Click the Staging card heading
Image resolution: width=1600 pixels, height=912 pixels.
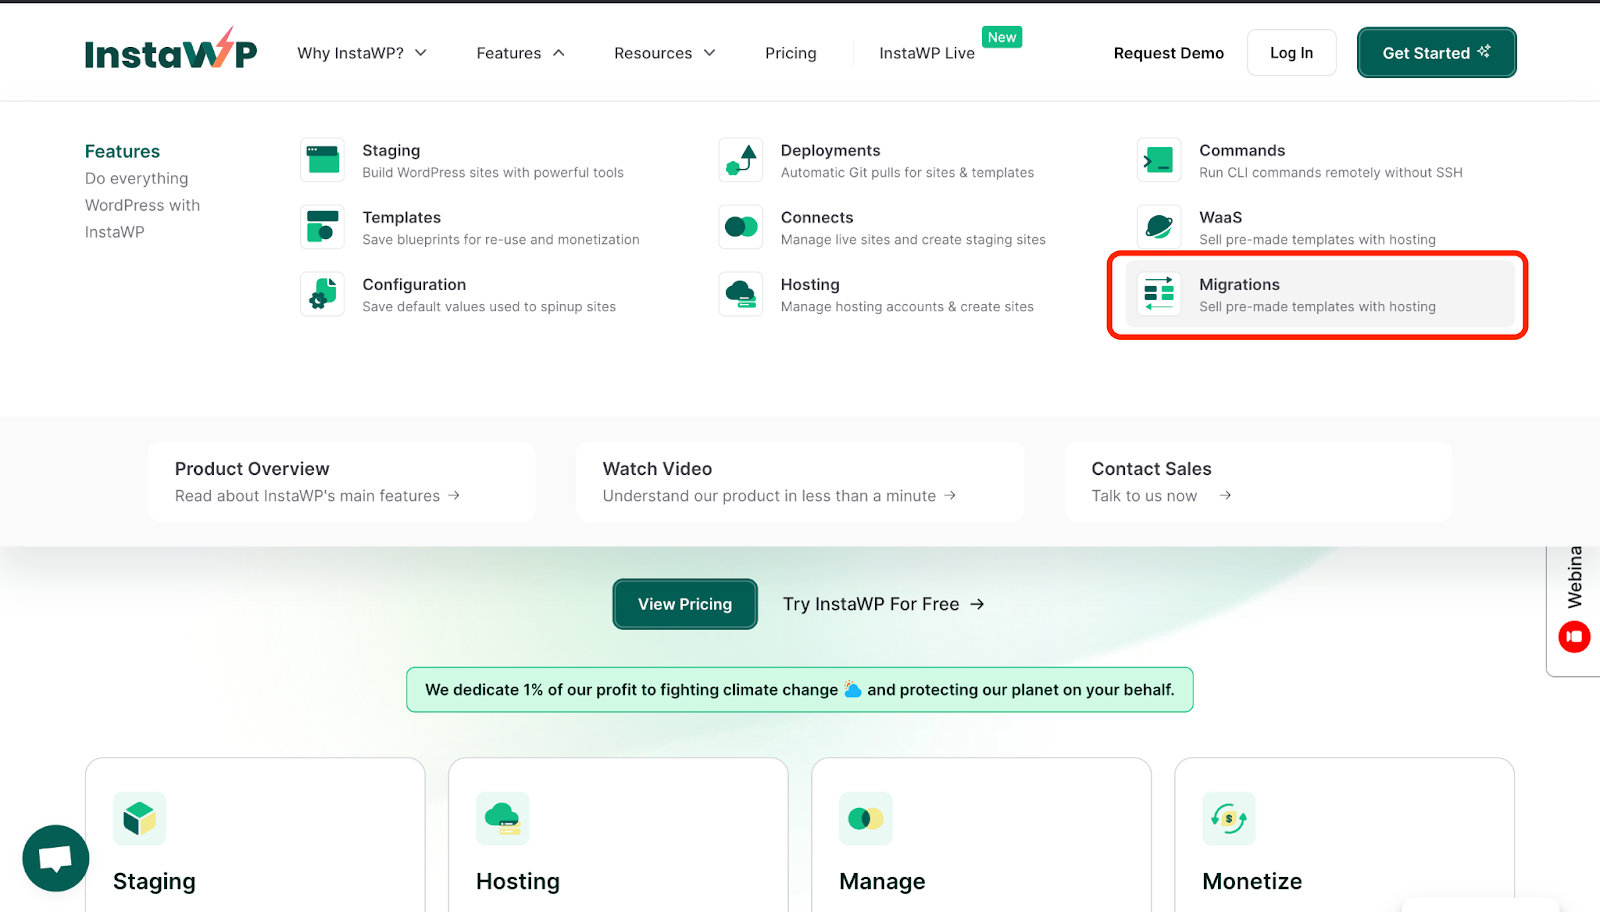coord(154,881)
